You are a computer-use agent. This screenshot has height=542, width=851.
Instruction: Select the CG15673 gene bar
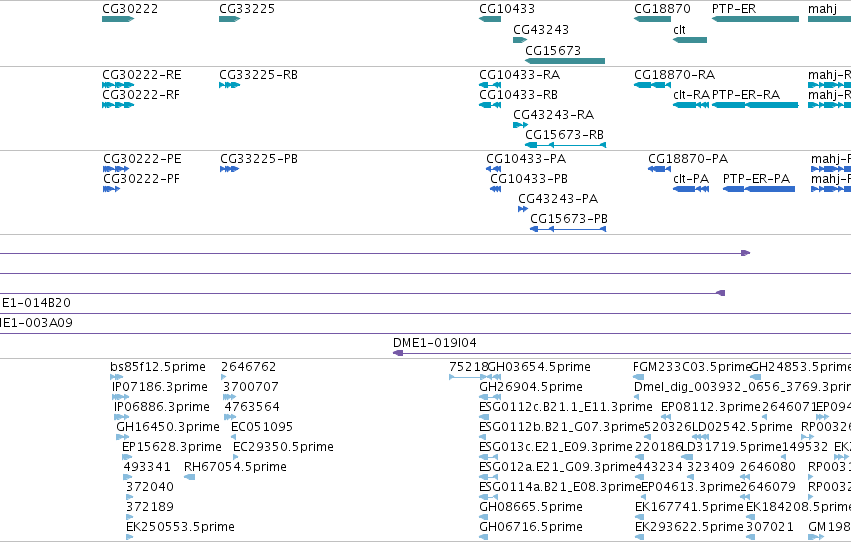pos(565,61)
